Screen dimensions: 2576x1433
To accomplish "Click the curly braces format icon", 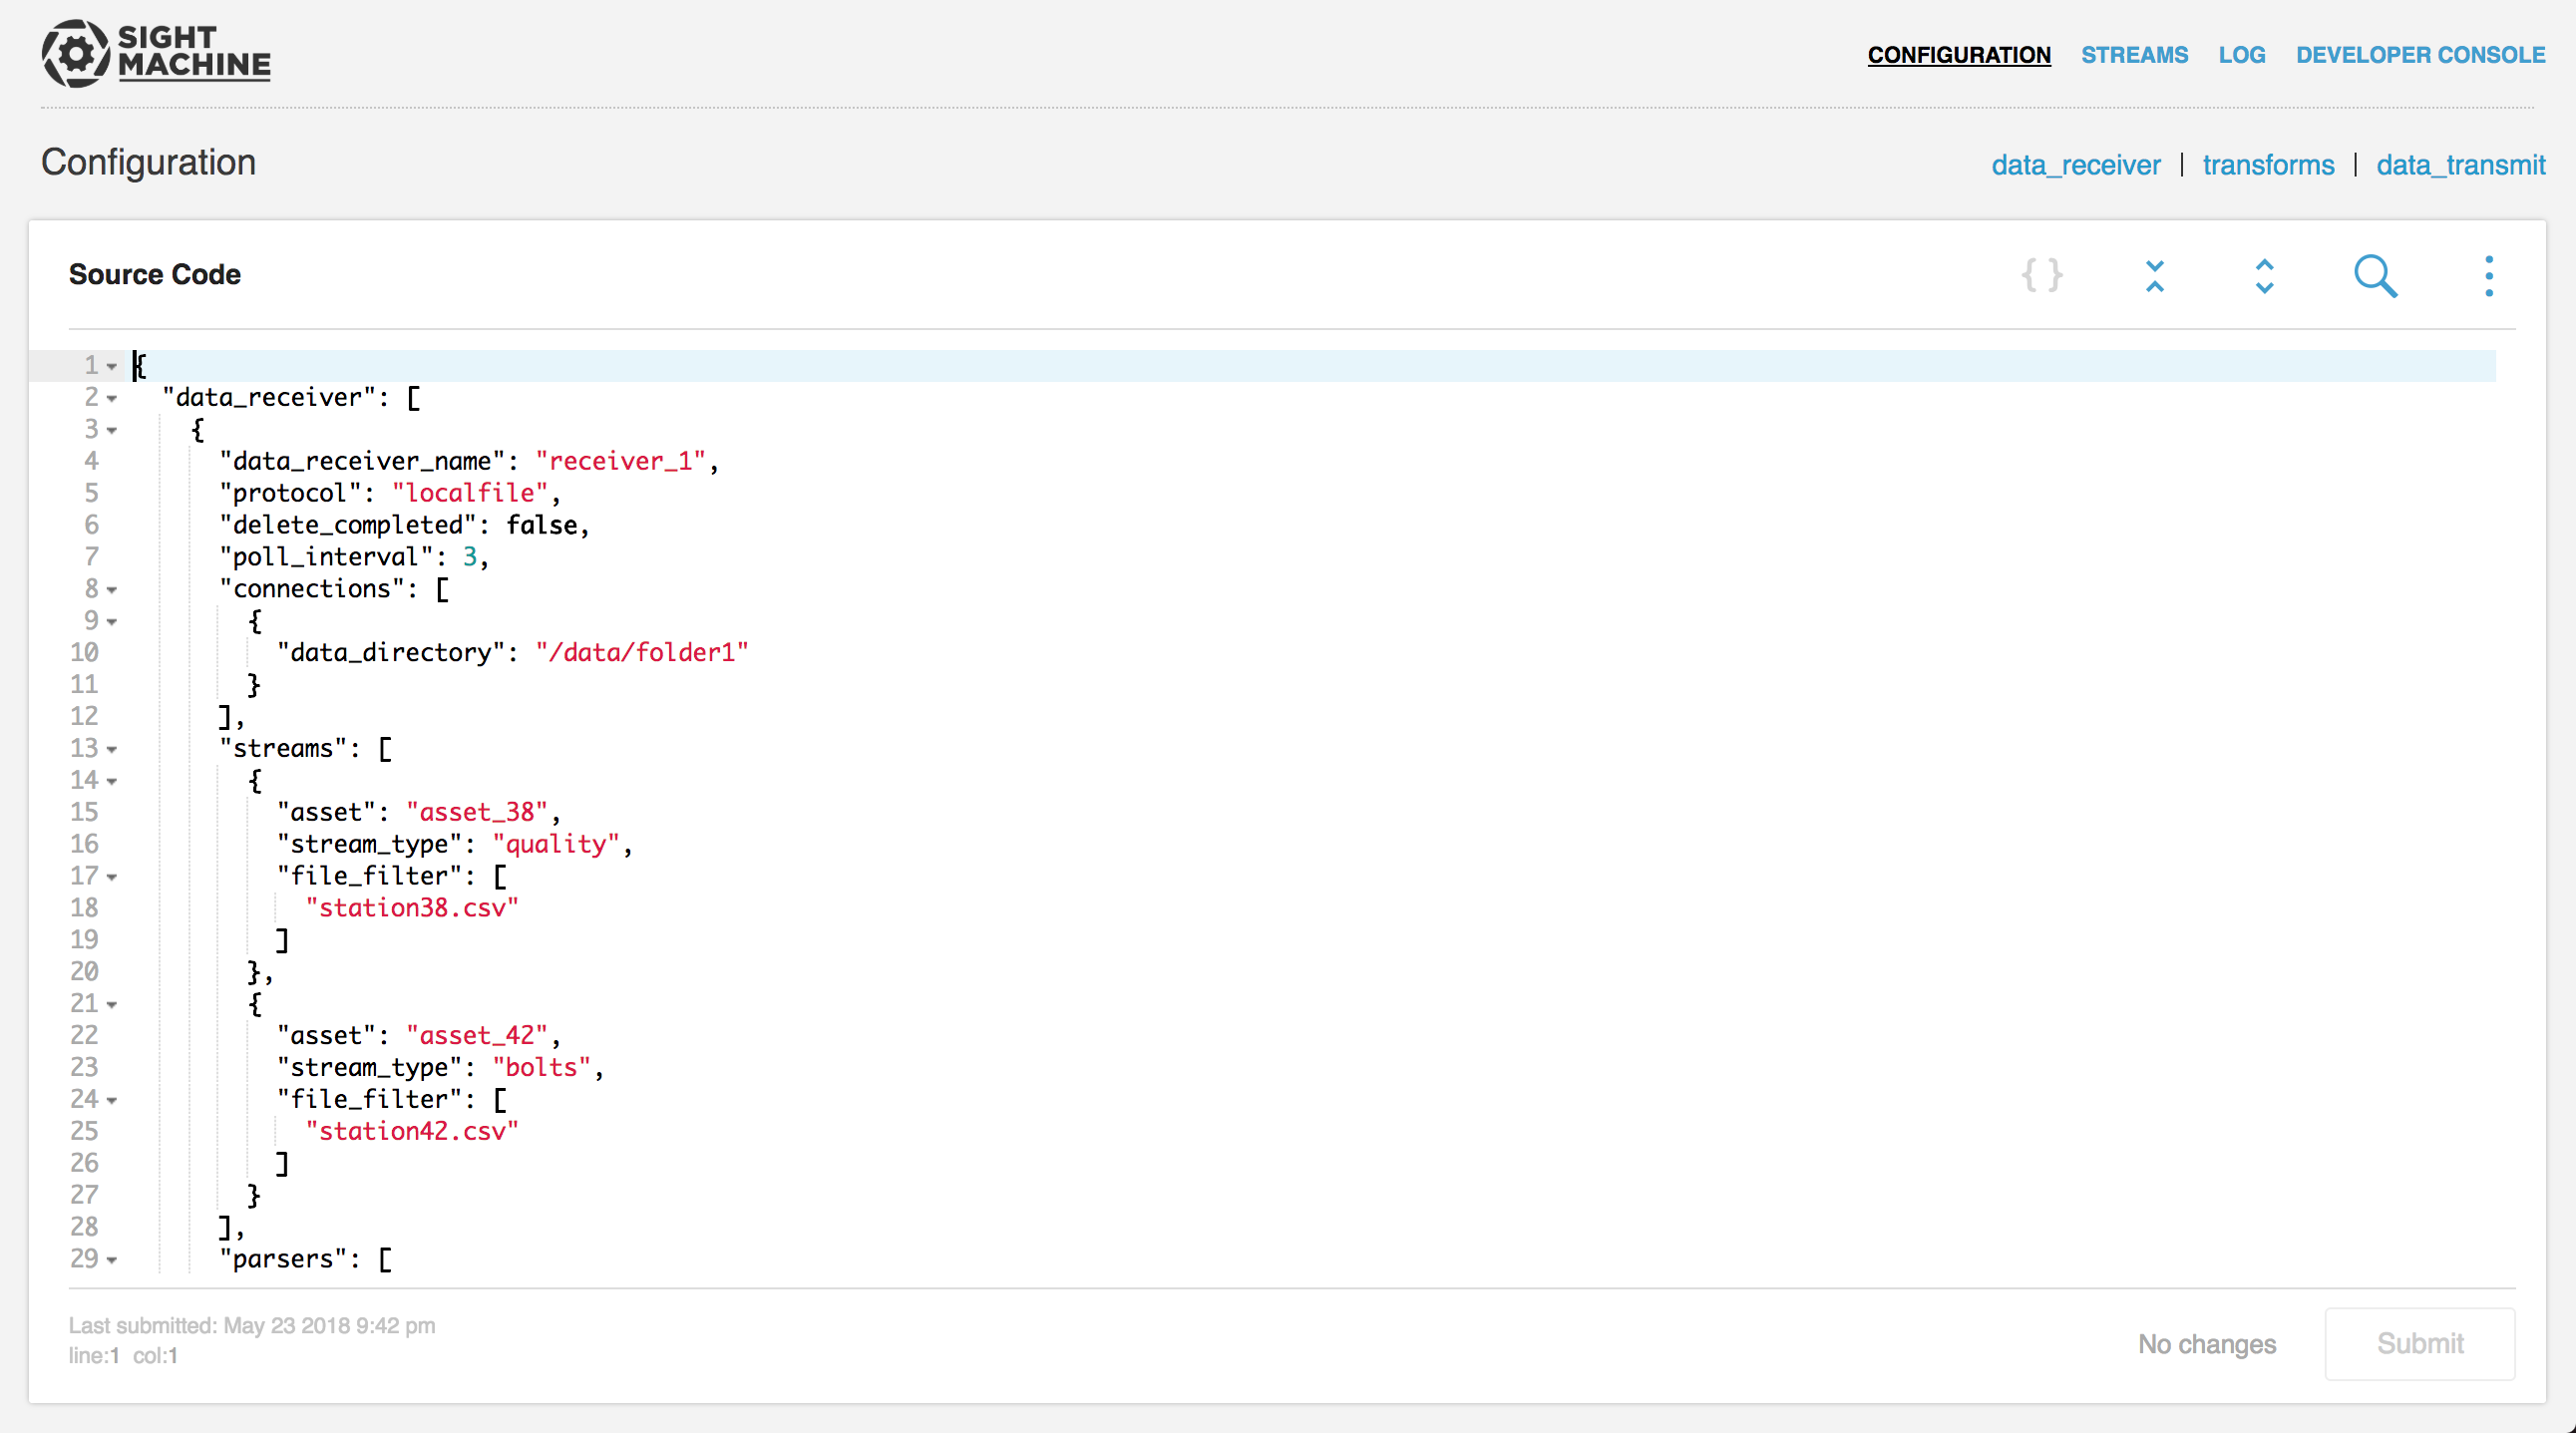I will (2042, 275).
